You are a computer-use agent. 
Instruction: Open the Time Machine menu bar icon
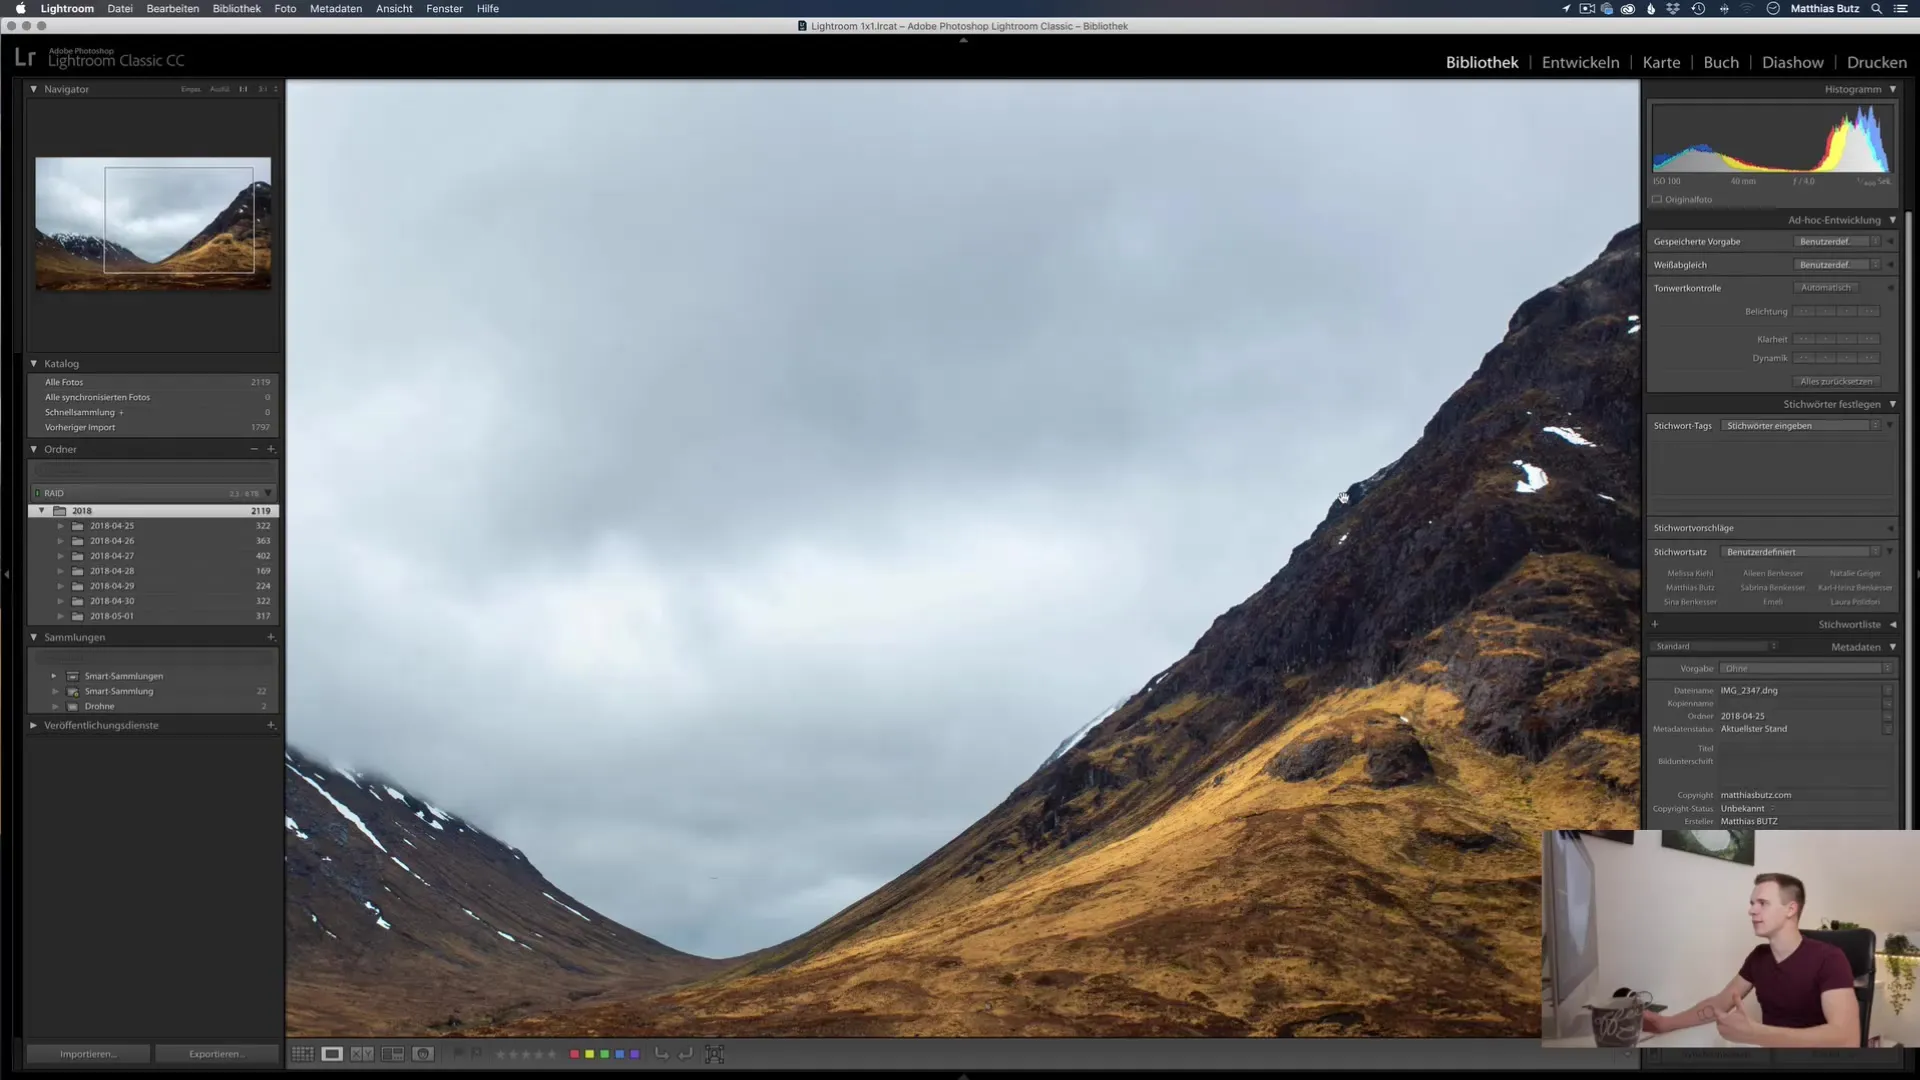tap(1698, 9)
